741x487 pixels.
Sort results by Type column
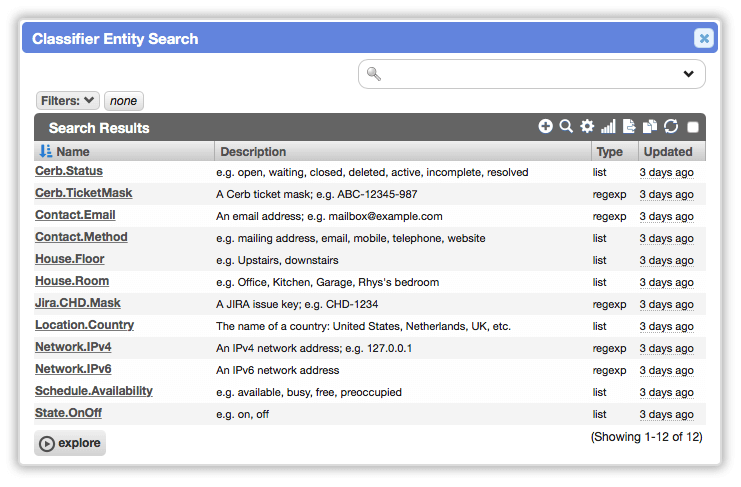pyautogui.click(x=609, y=152)
